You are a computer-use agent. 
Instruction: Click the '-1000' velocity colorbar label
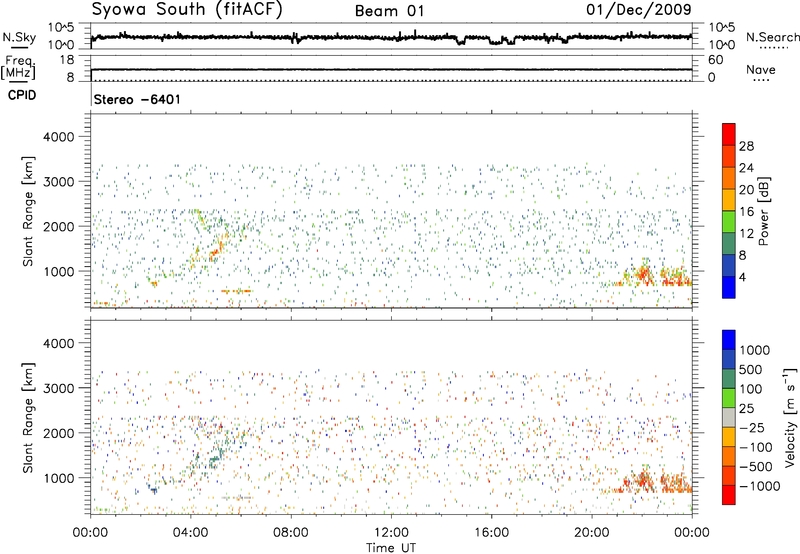click(759, 486)
